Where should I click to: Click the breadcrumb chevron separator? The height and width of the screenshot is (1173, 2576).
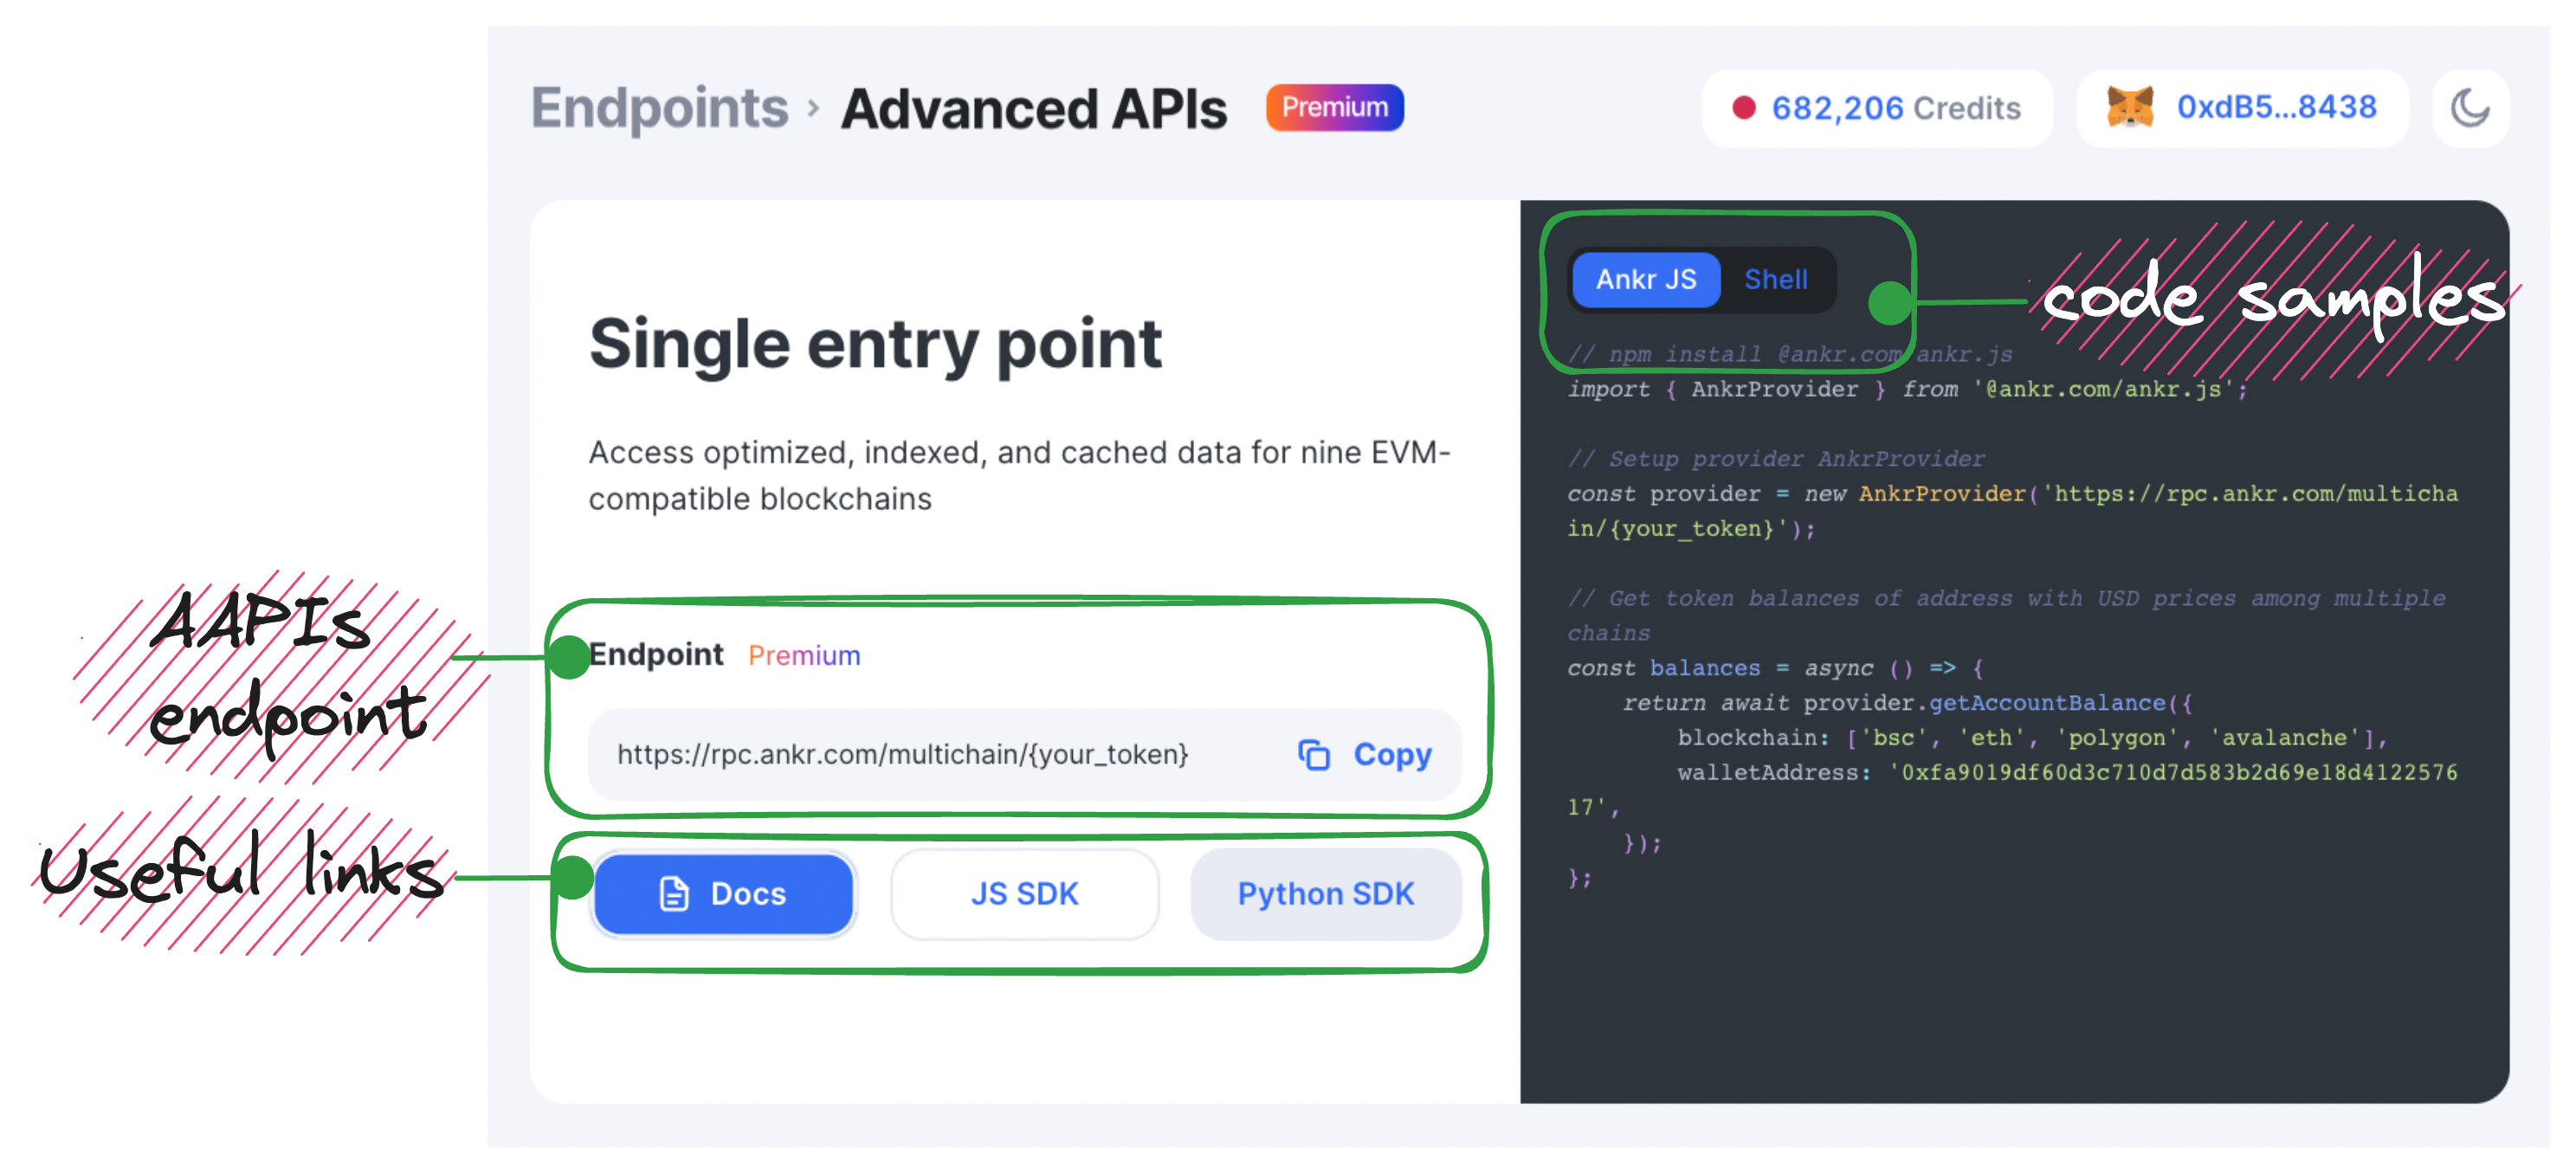[x=813, y=108]
